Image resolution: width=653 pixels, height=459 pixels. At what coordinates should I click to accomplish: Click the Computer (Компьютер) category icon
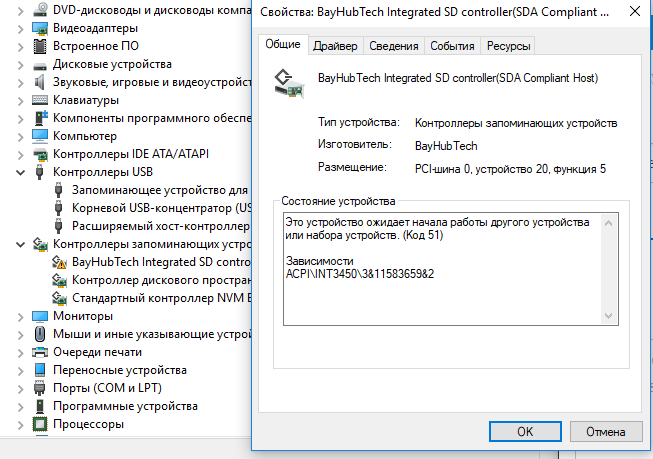40,136
